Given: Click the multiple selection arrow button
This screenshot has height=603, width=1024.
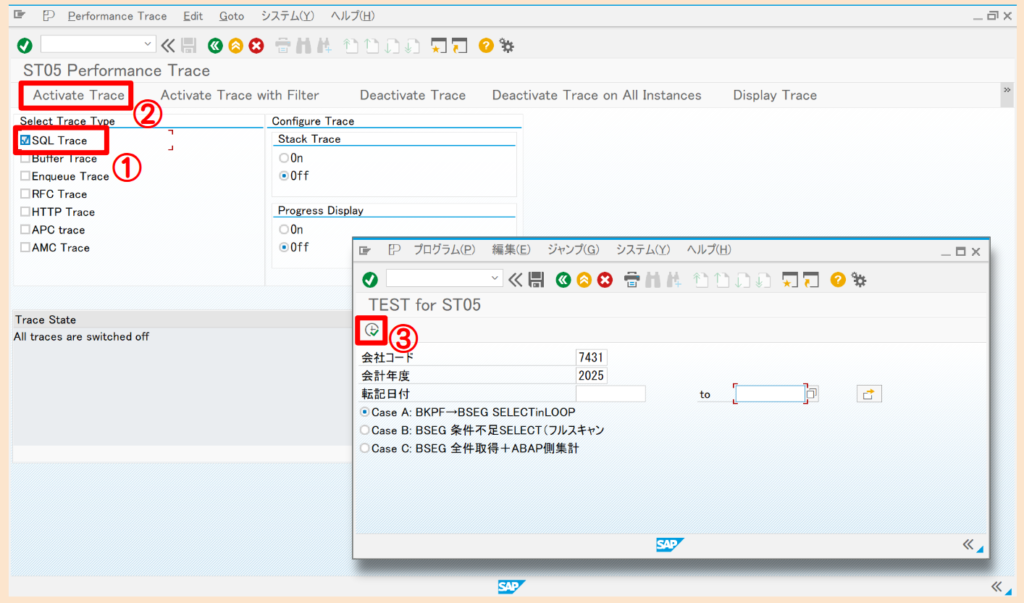Looking at the screenshot, I should click(x=868, y=393).
